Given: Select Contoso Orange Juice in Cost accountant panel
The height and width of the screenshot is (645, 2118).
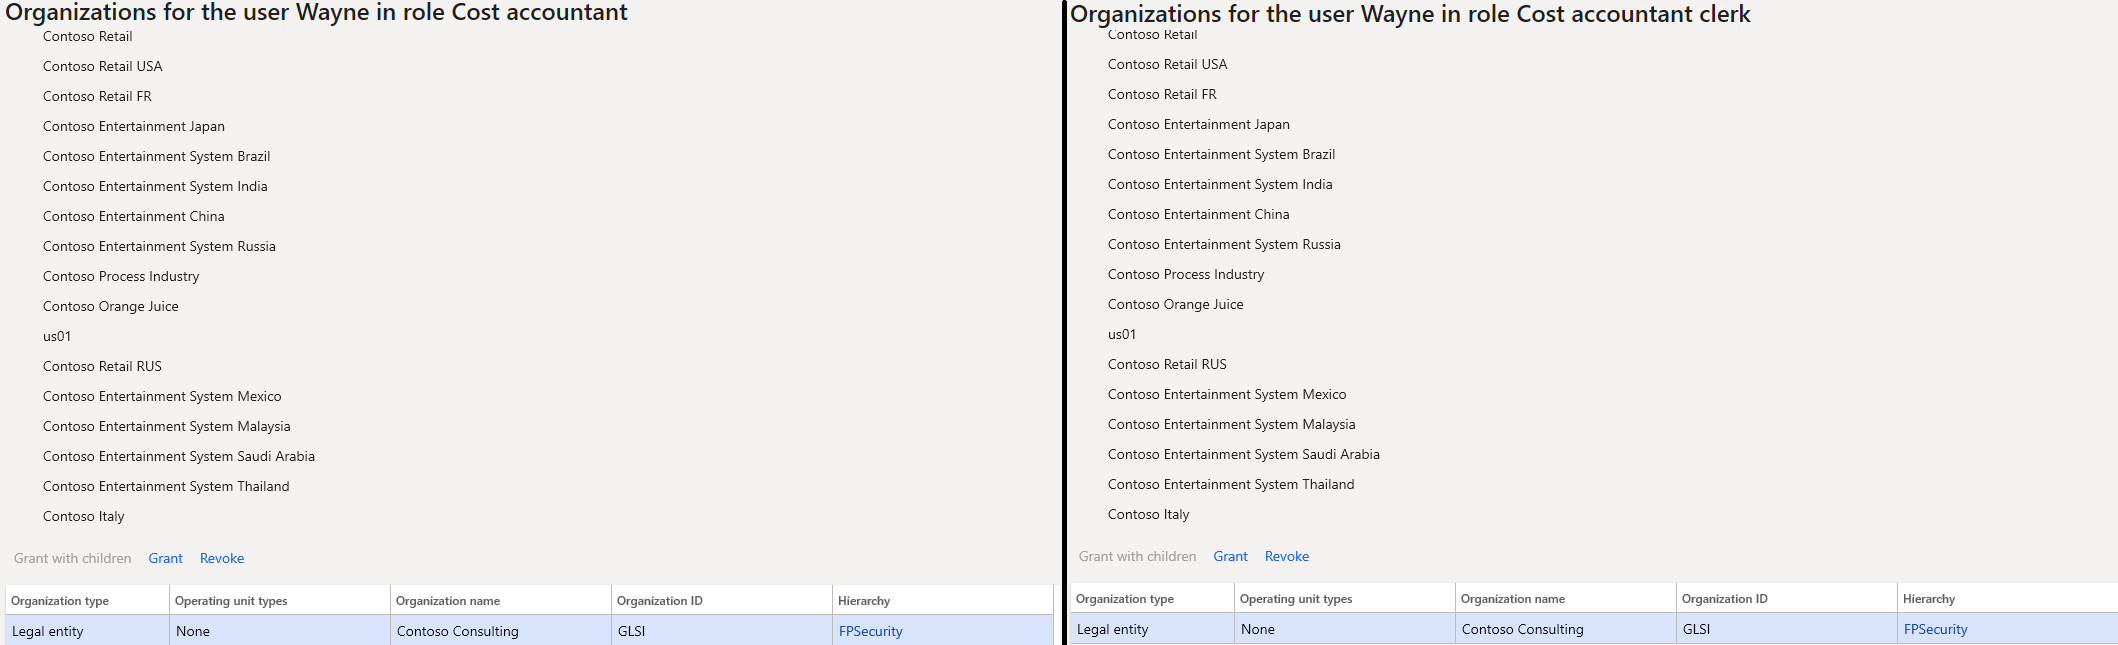Looking at the screenshot, I should tap(111, 306).
